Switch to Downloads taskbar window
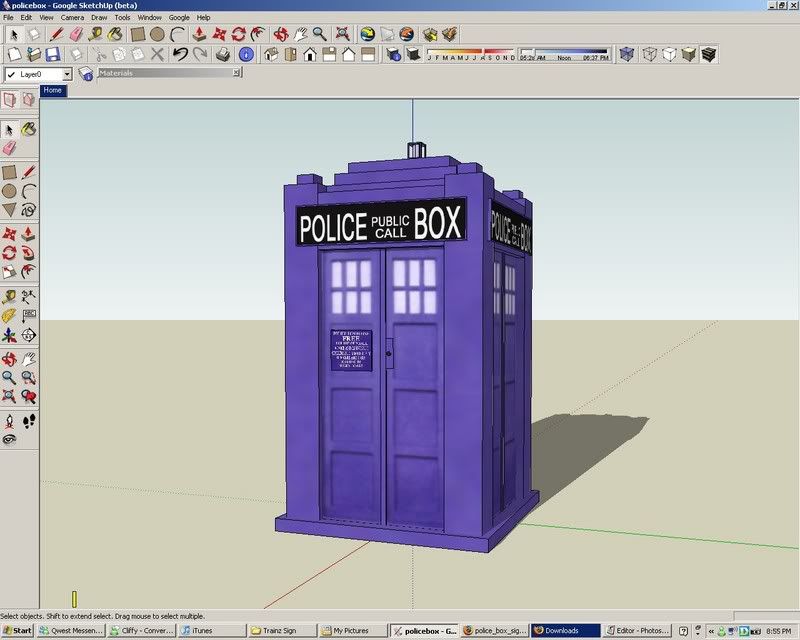This screenshot has height=640, width=800. click(x=565, y=631)
